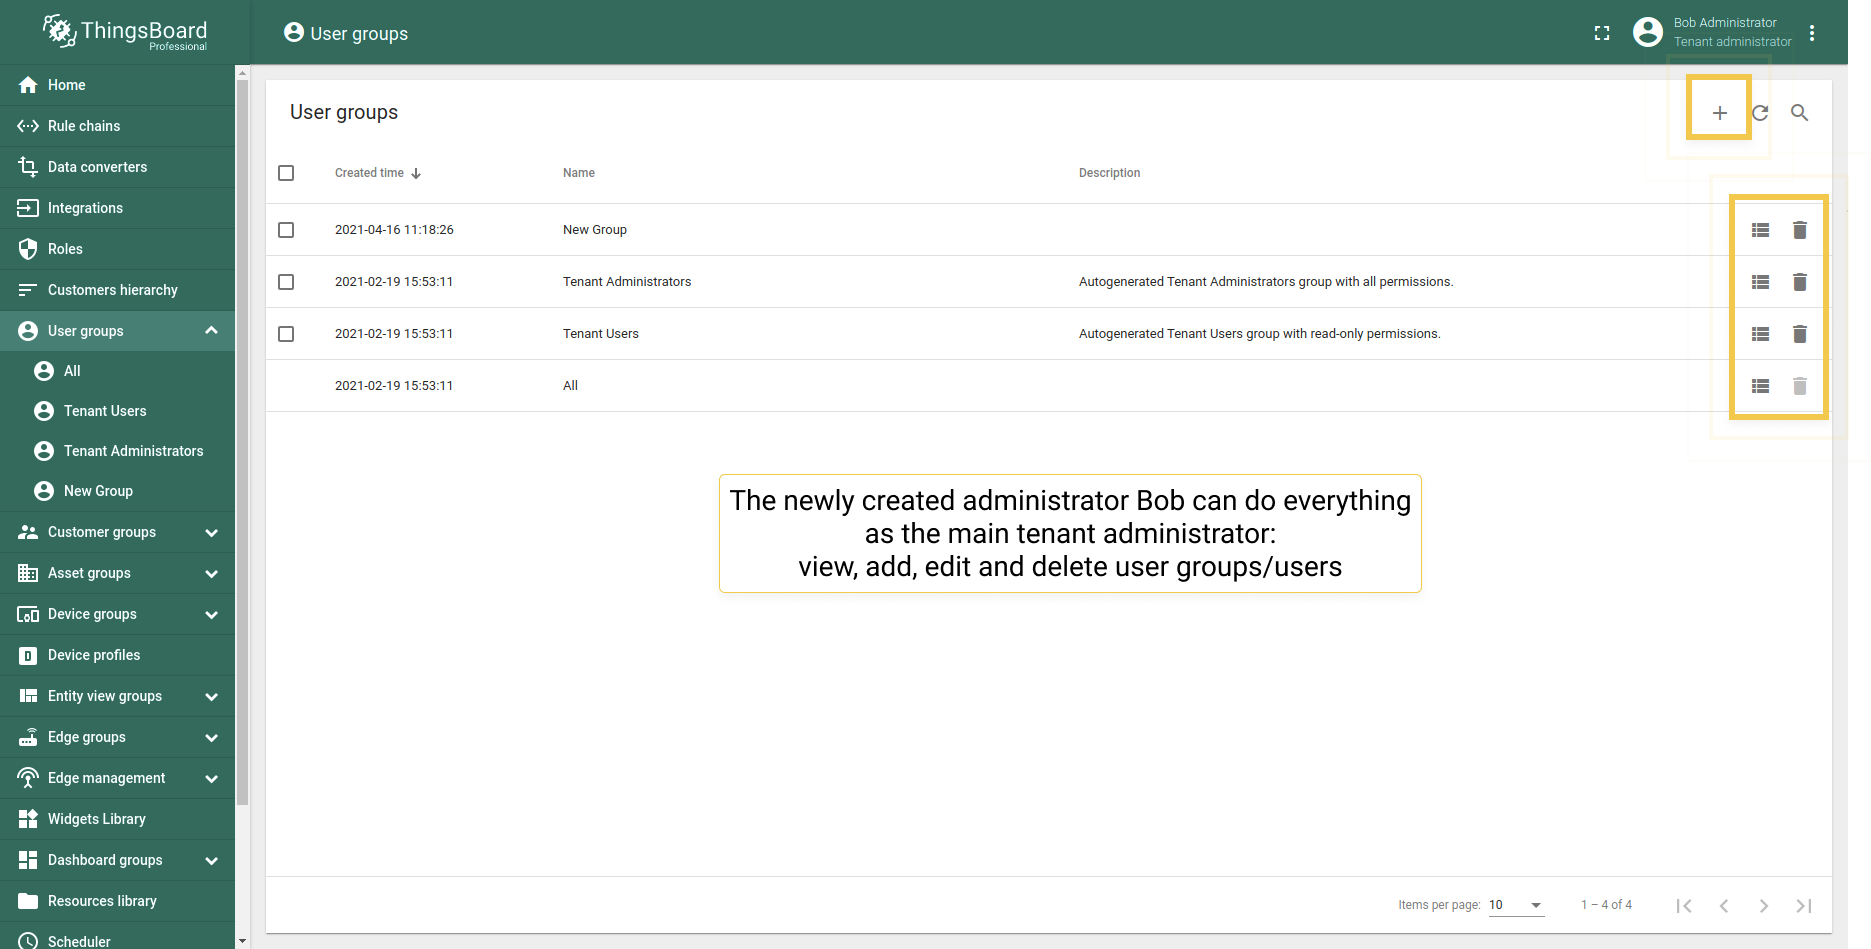Open Data converters from sidebar
1871x949 pixels.
(117, 167)
